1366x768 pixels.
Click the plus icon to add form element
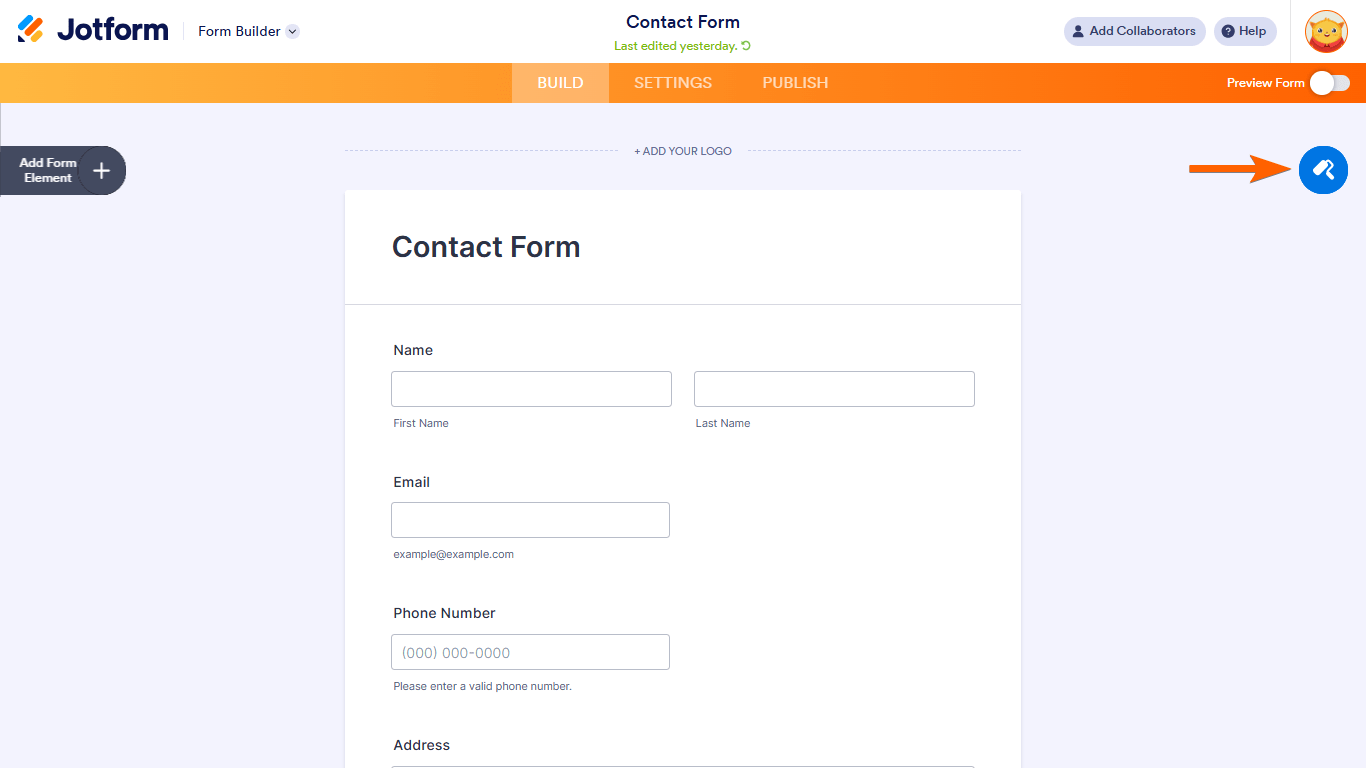pos(101,171)
